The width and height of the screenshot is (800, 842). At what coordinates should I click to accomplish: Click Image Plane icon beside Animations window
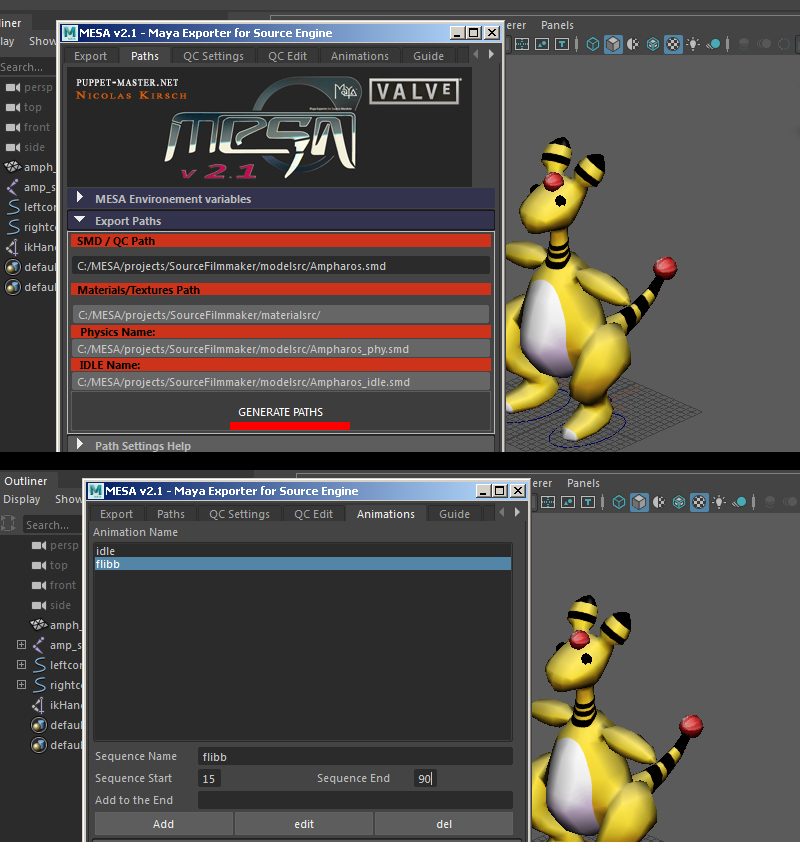point(568,502)
